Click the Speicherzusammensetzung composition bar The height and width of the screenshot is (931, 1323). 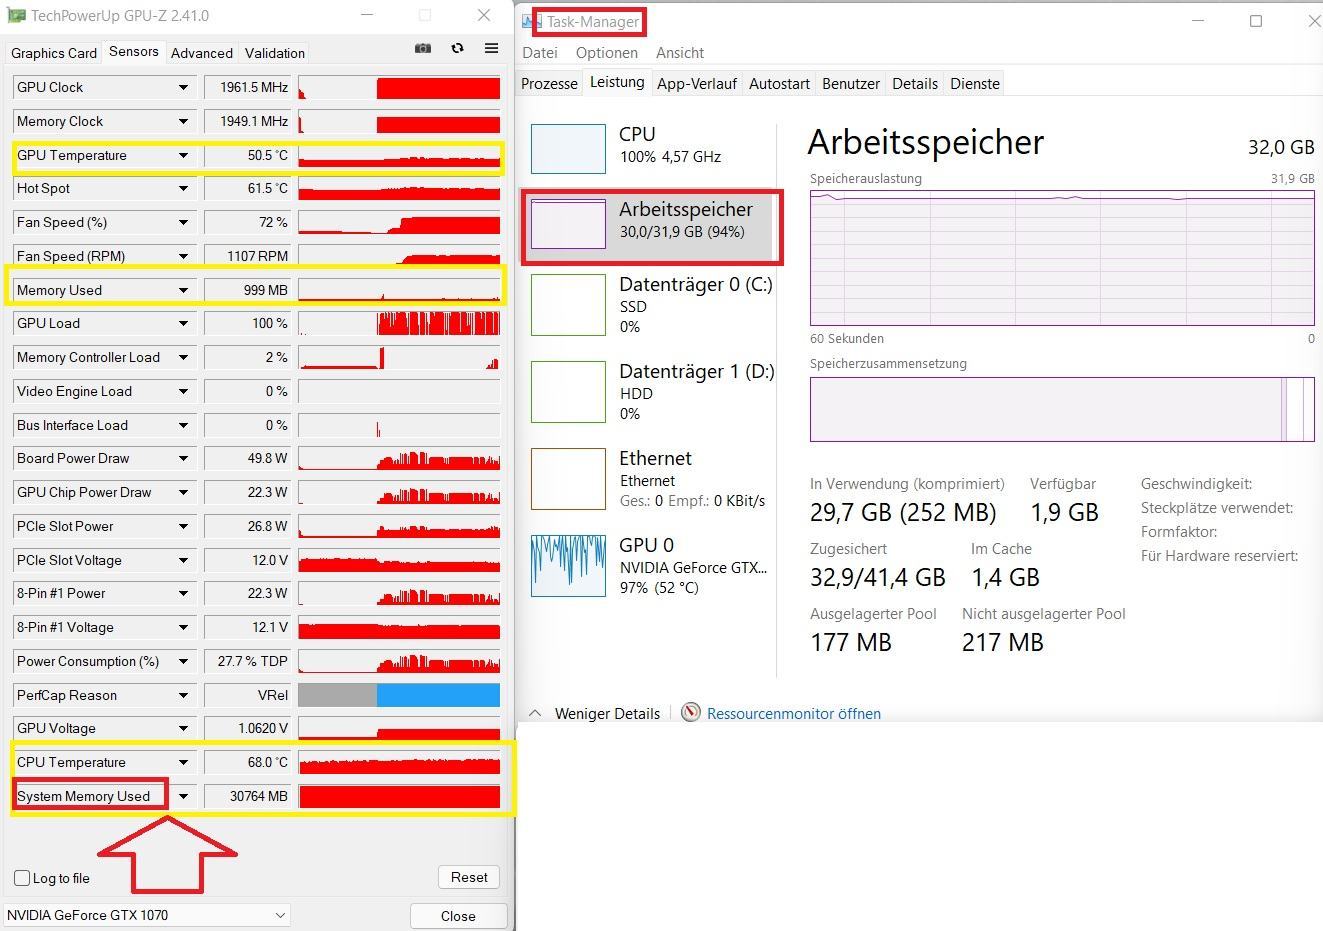coord(1062,409)
